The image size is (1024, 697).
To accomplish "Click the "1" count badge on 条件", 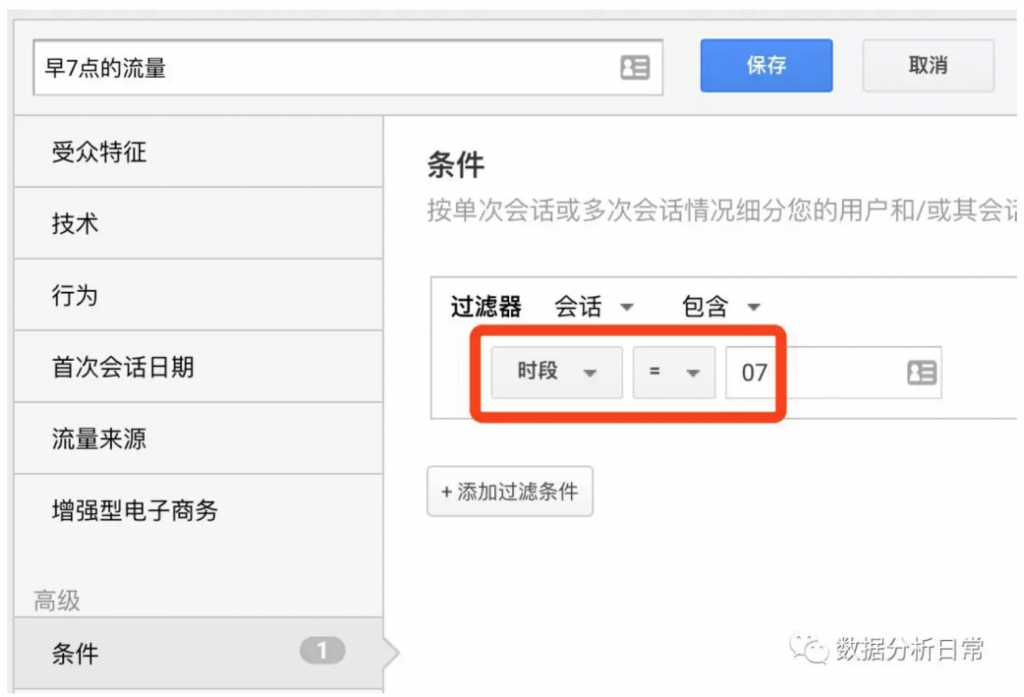I will pos(322,651).
